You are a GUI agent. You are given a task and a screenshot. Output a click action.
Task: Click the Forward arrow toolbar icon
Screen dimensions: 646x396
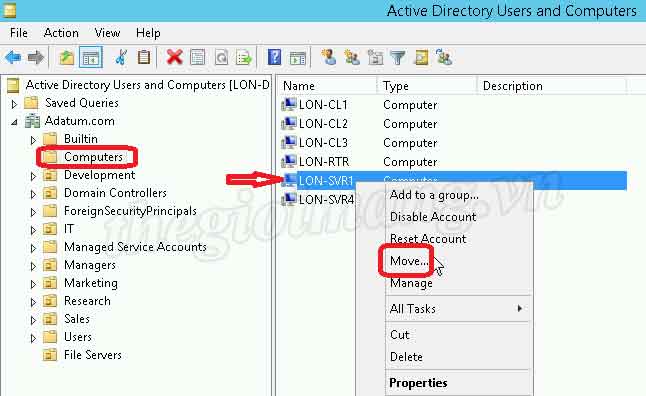pyautogui.click(x=35, y=57)
